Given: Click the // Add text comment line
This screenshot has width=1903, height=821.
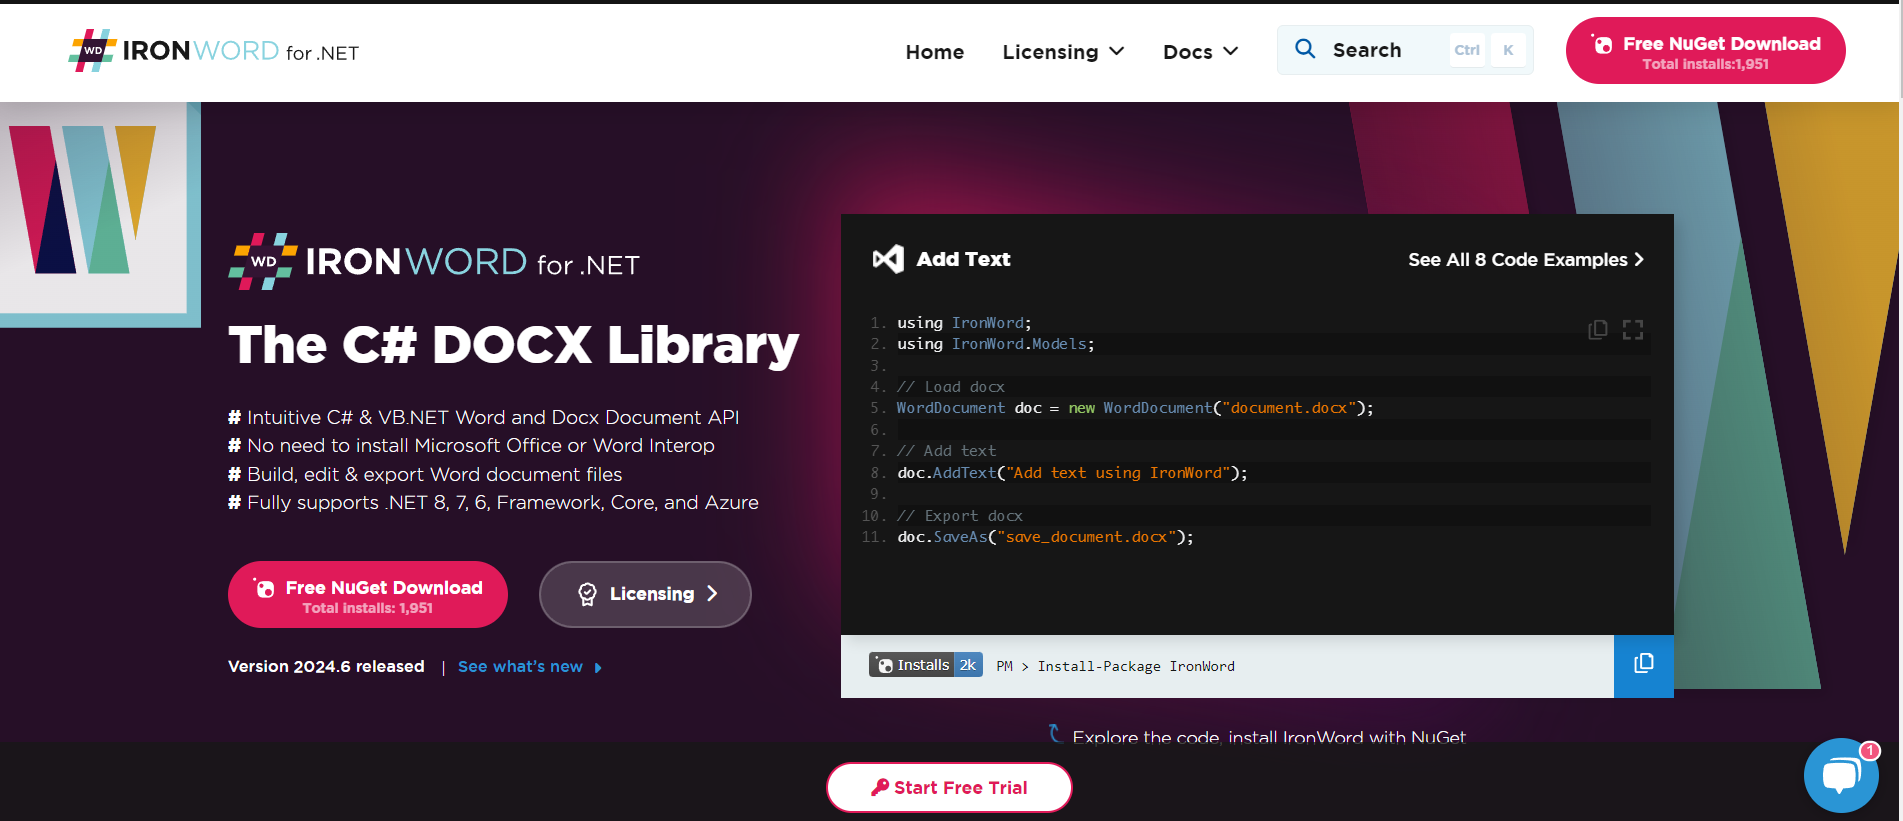Looking at the screenshot, I should (947, 451).
